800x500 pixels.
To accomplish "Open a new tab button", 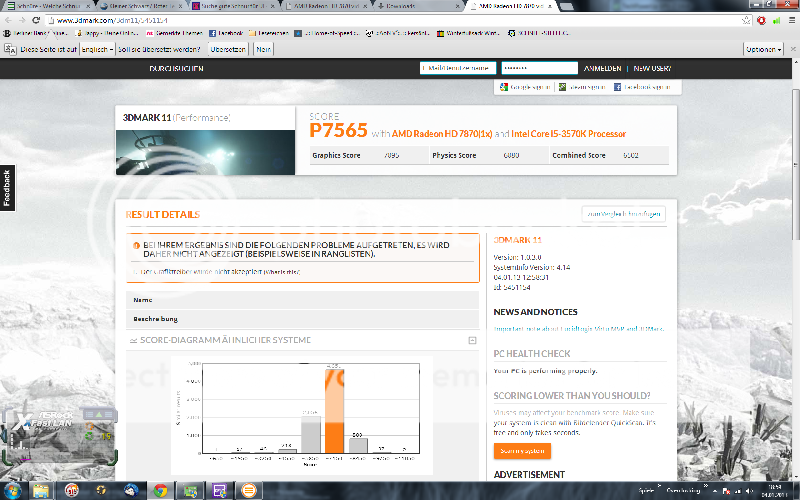I will (x=565, y=6).
